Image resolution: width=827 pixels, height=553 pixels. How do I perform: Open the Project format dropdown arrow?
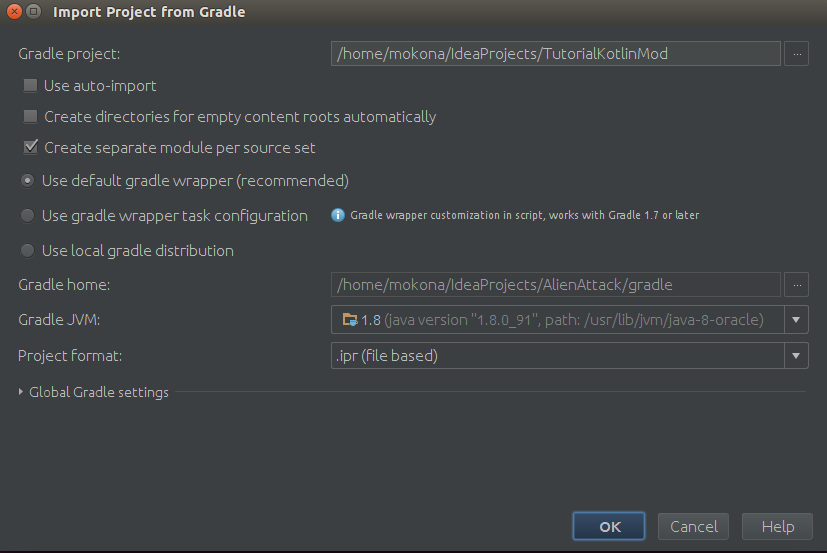796,356
